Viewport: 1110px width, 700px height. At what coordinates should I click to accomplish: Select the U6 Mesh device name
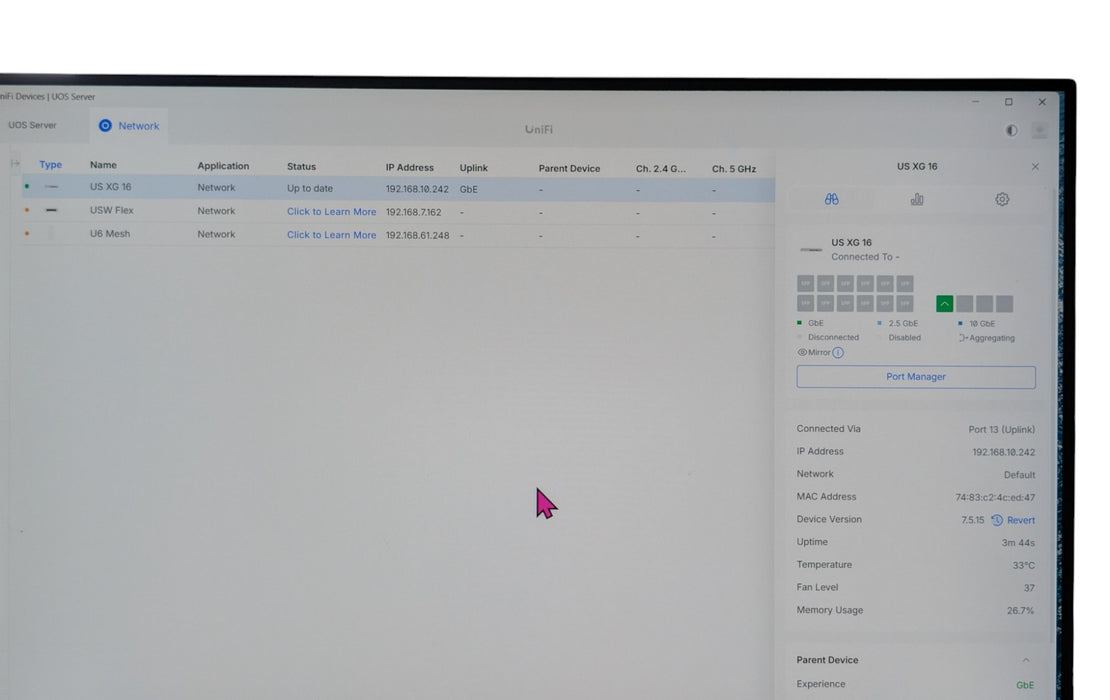tap(110, 234)
